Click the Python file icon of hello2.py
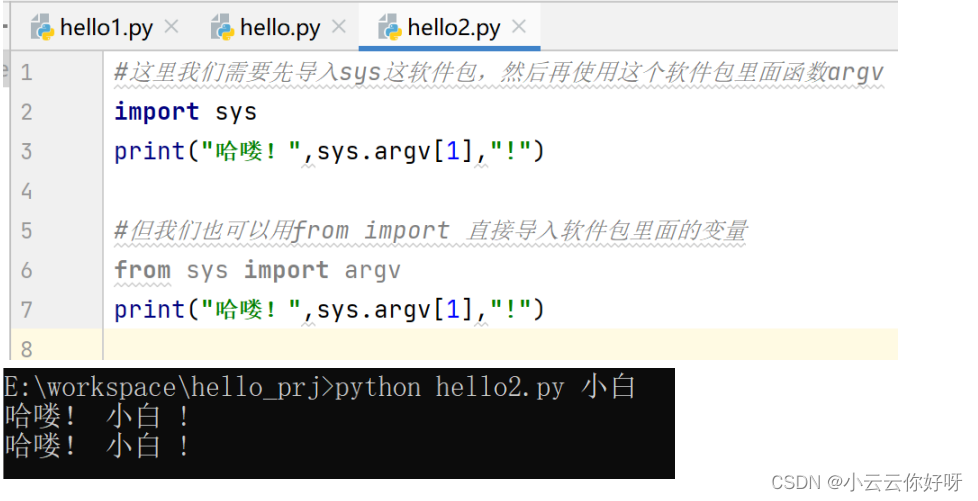Screen dimensions: 978x501 tap(390, 28)
